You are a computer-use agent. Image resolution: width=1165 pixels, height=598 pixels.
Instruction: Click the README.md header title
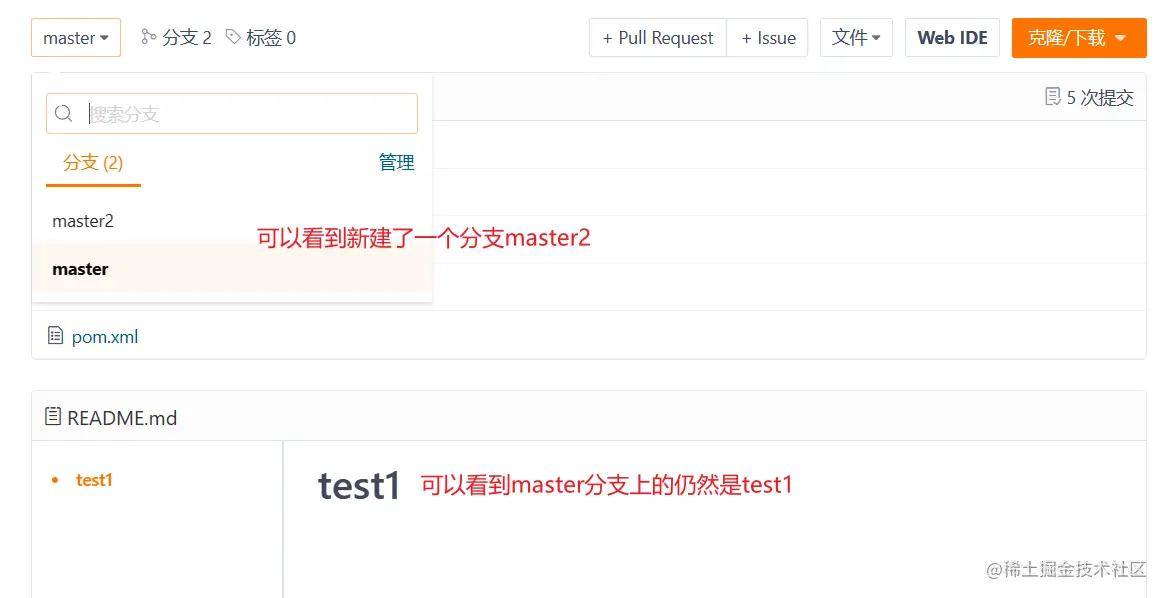pos(122,417)
